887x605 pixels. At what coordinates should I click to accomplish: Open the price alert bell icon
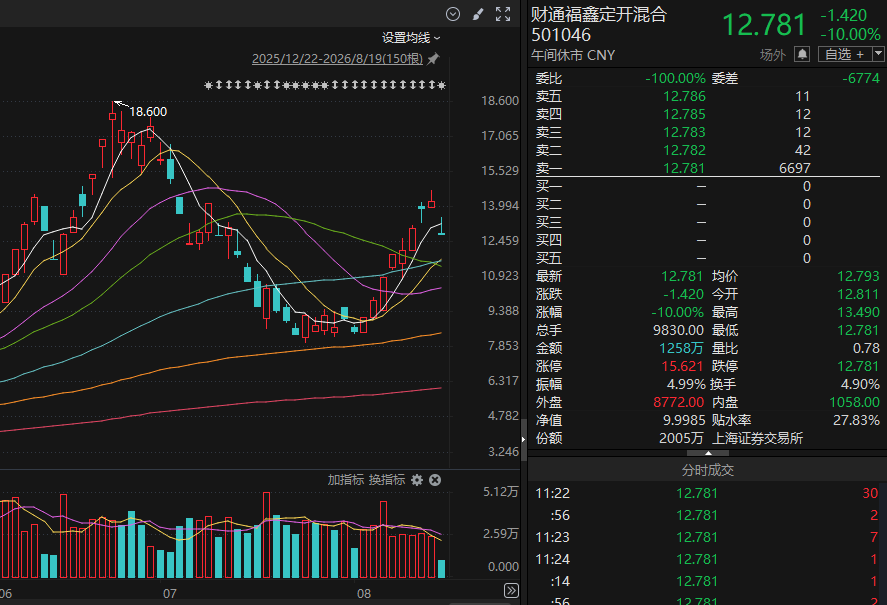pos(802,54)
